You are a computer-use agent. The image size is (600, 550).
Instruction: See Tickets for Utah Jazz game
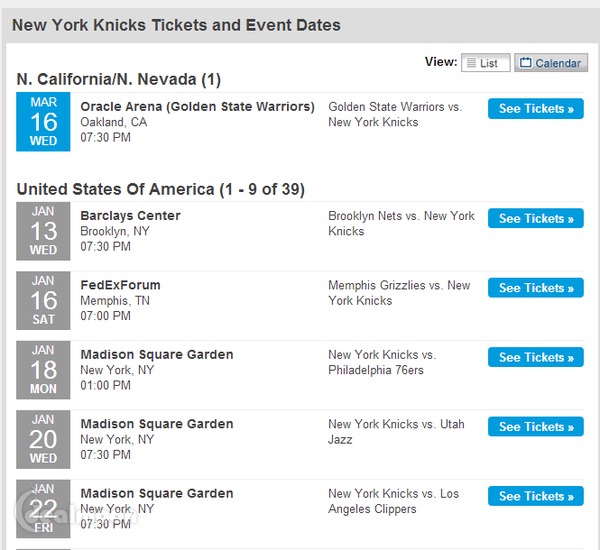[x=535, y=427]
